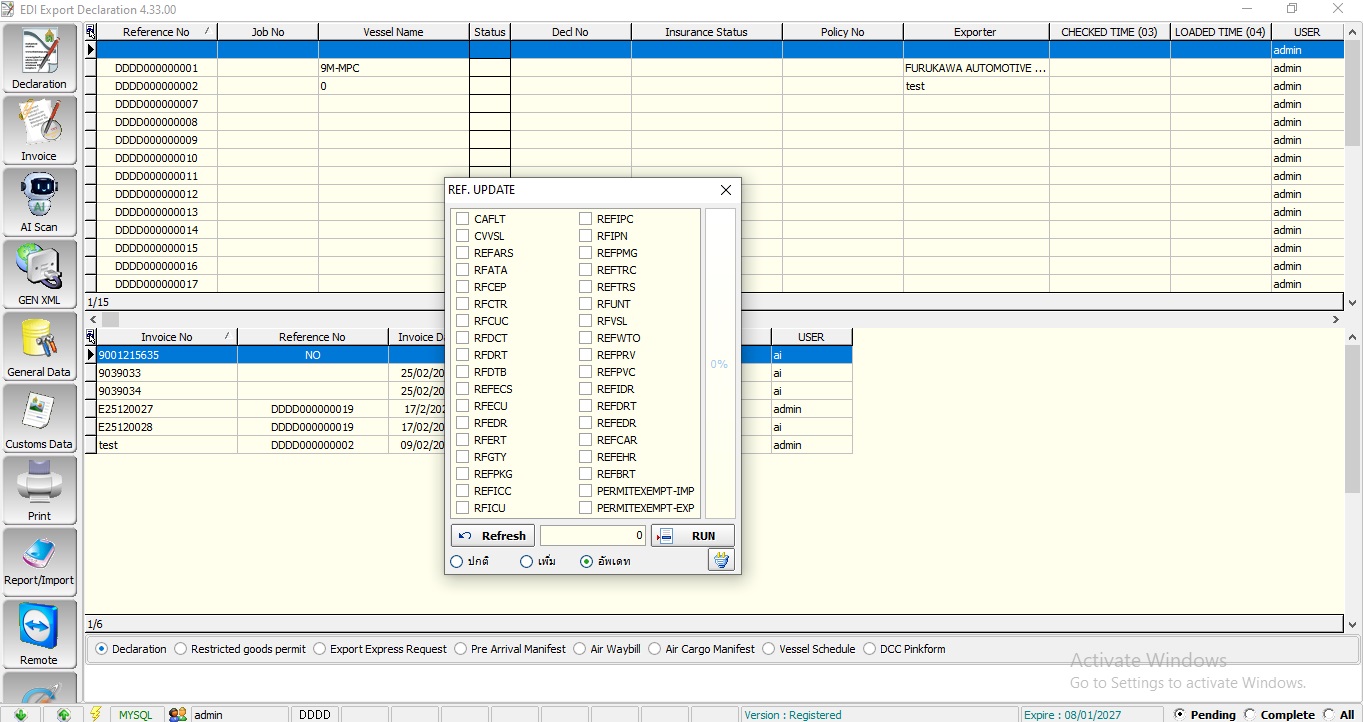Sort by Reference No column header
The image size is (1363, 722).
point(156,32)
